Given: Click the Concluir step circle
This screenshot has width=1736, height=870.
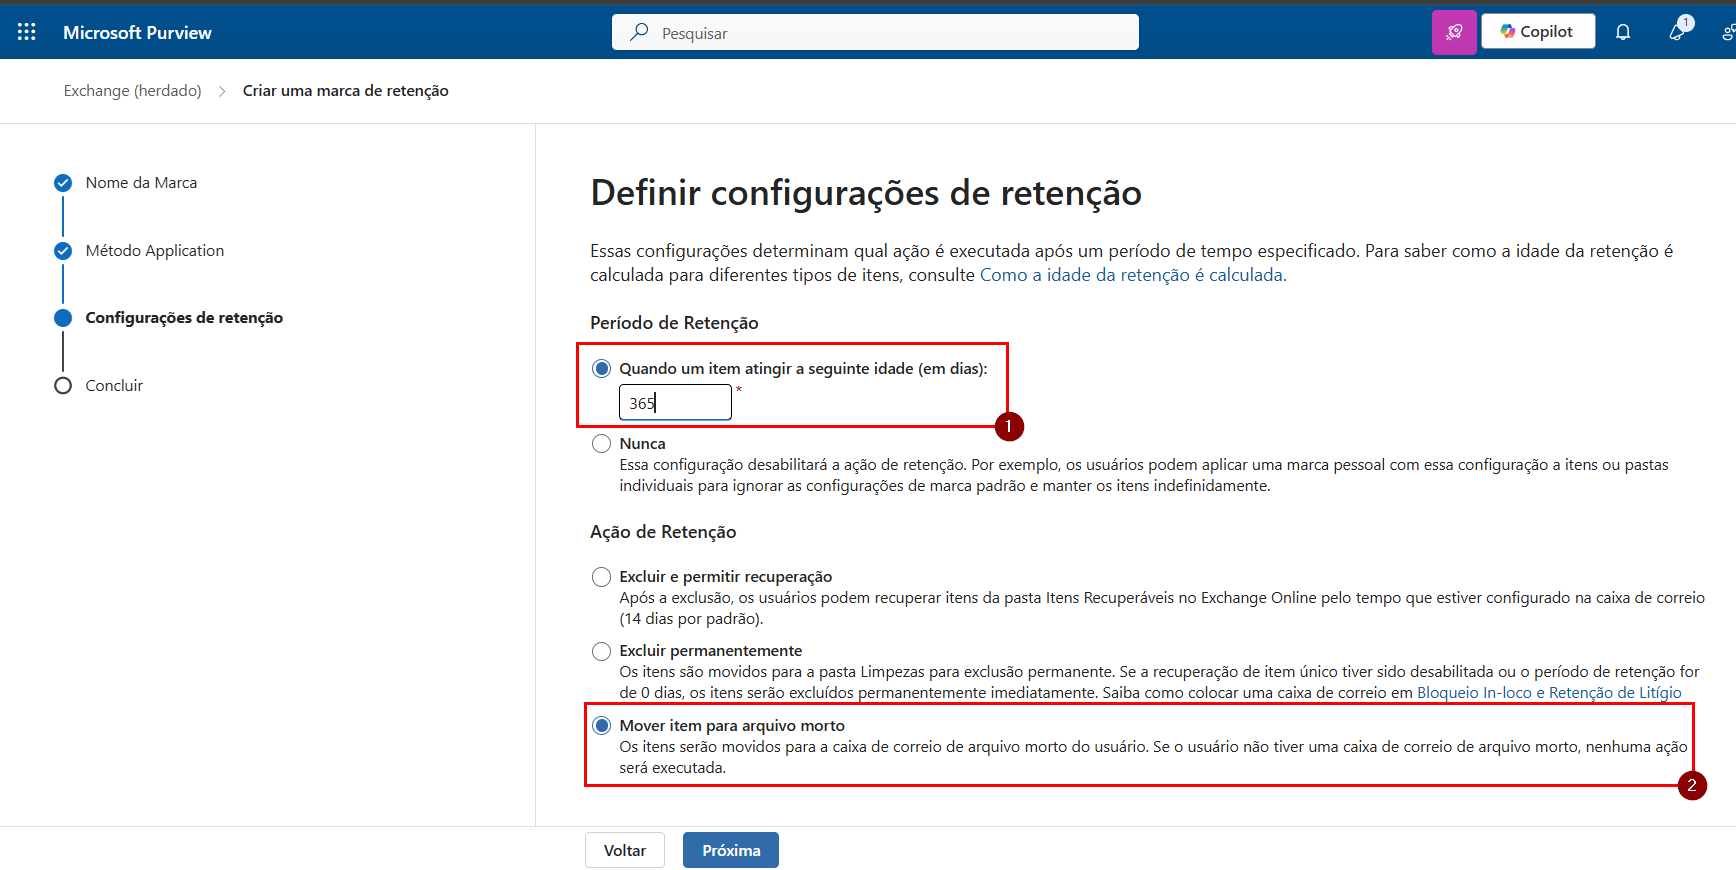Looking at the screenshot, I should [x=63, y=386].
